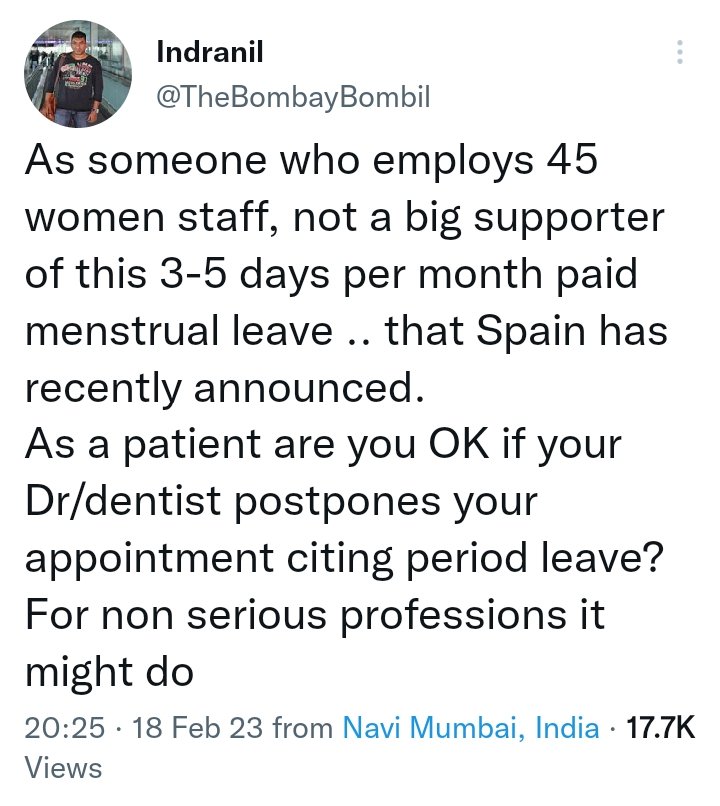Click the 'Dr/dentist postpones your' line
Screen dimensions: 720x806
[281, 501]
